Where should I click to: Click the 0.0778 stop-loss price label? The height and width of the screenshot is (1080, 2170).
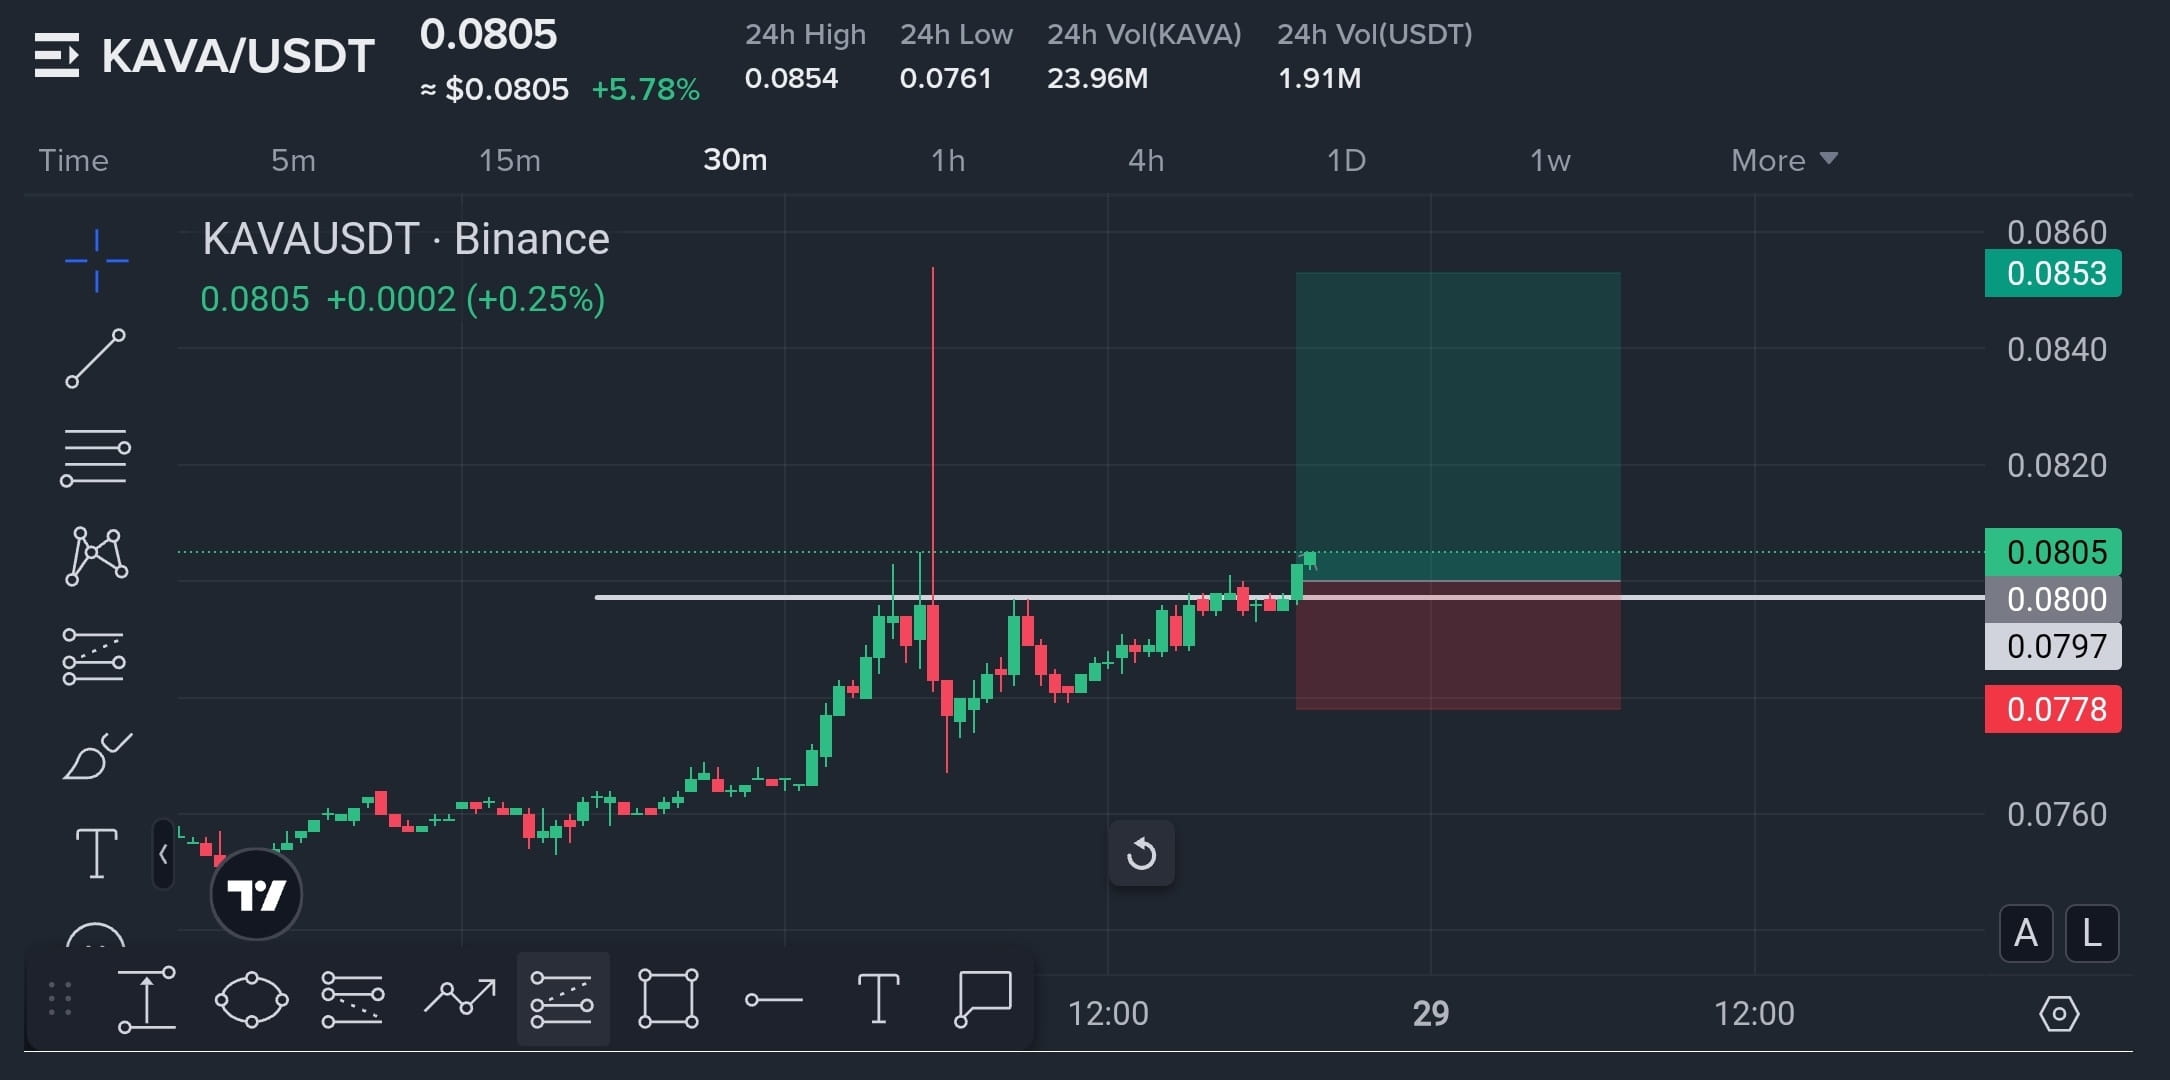point(2053,709)
